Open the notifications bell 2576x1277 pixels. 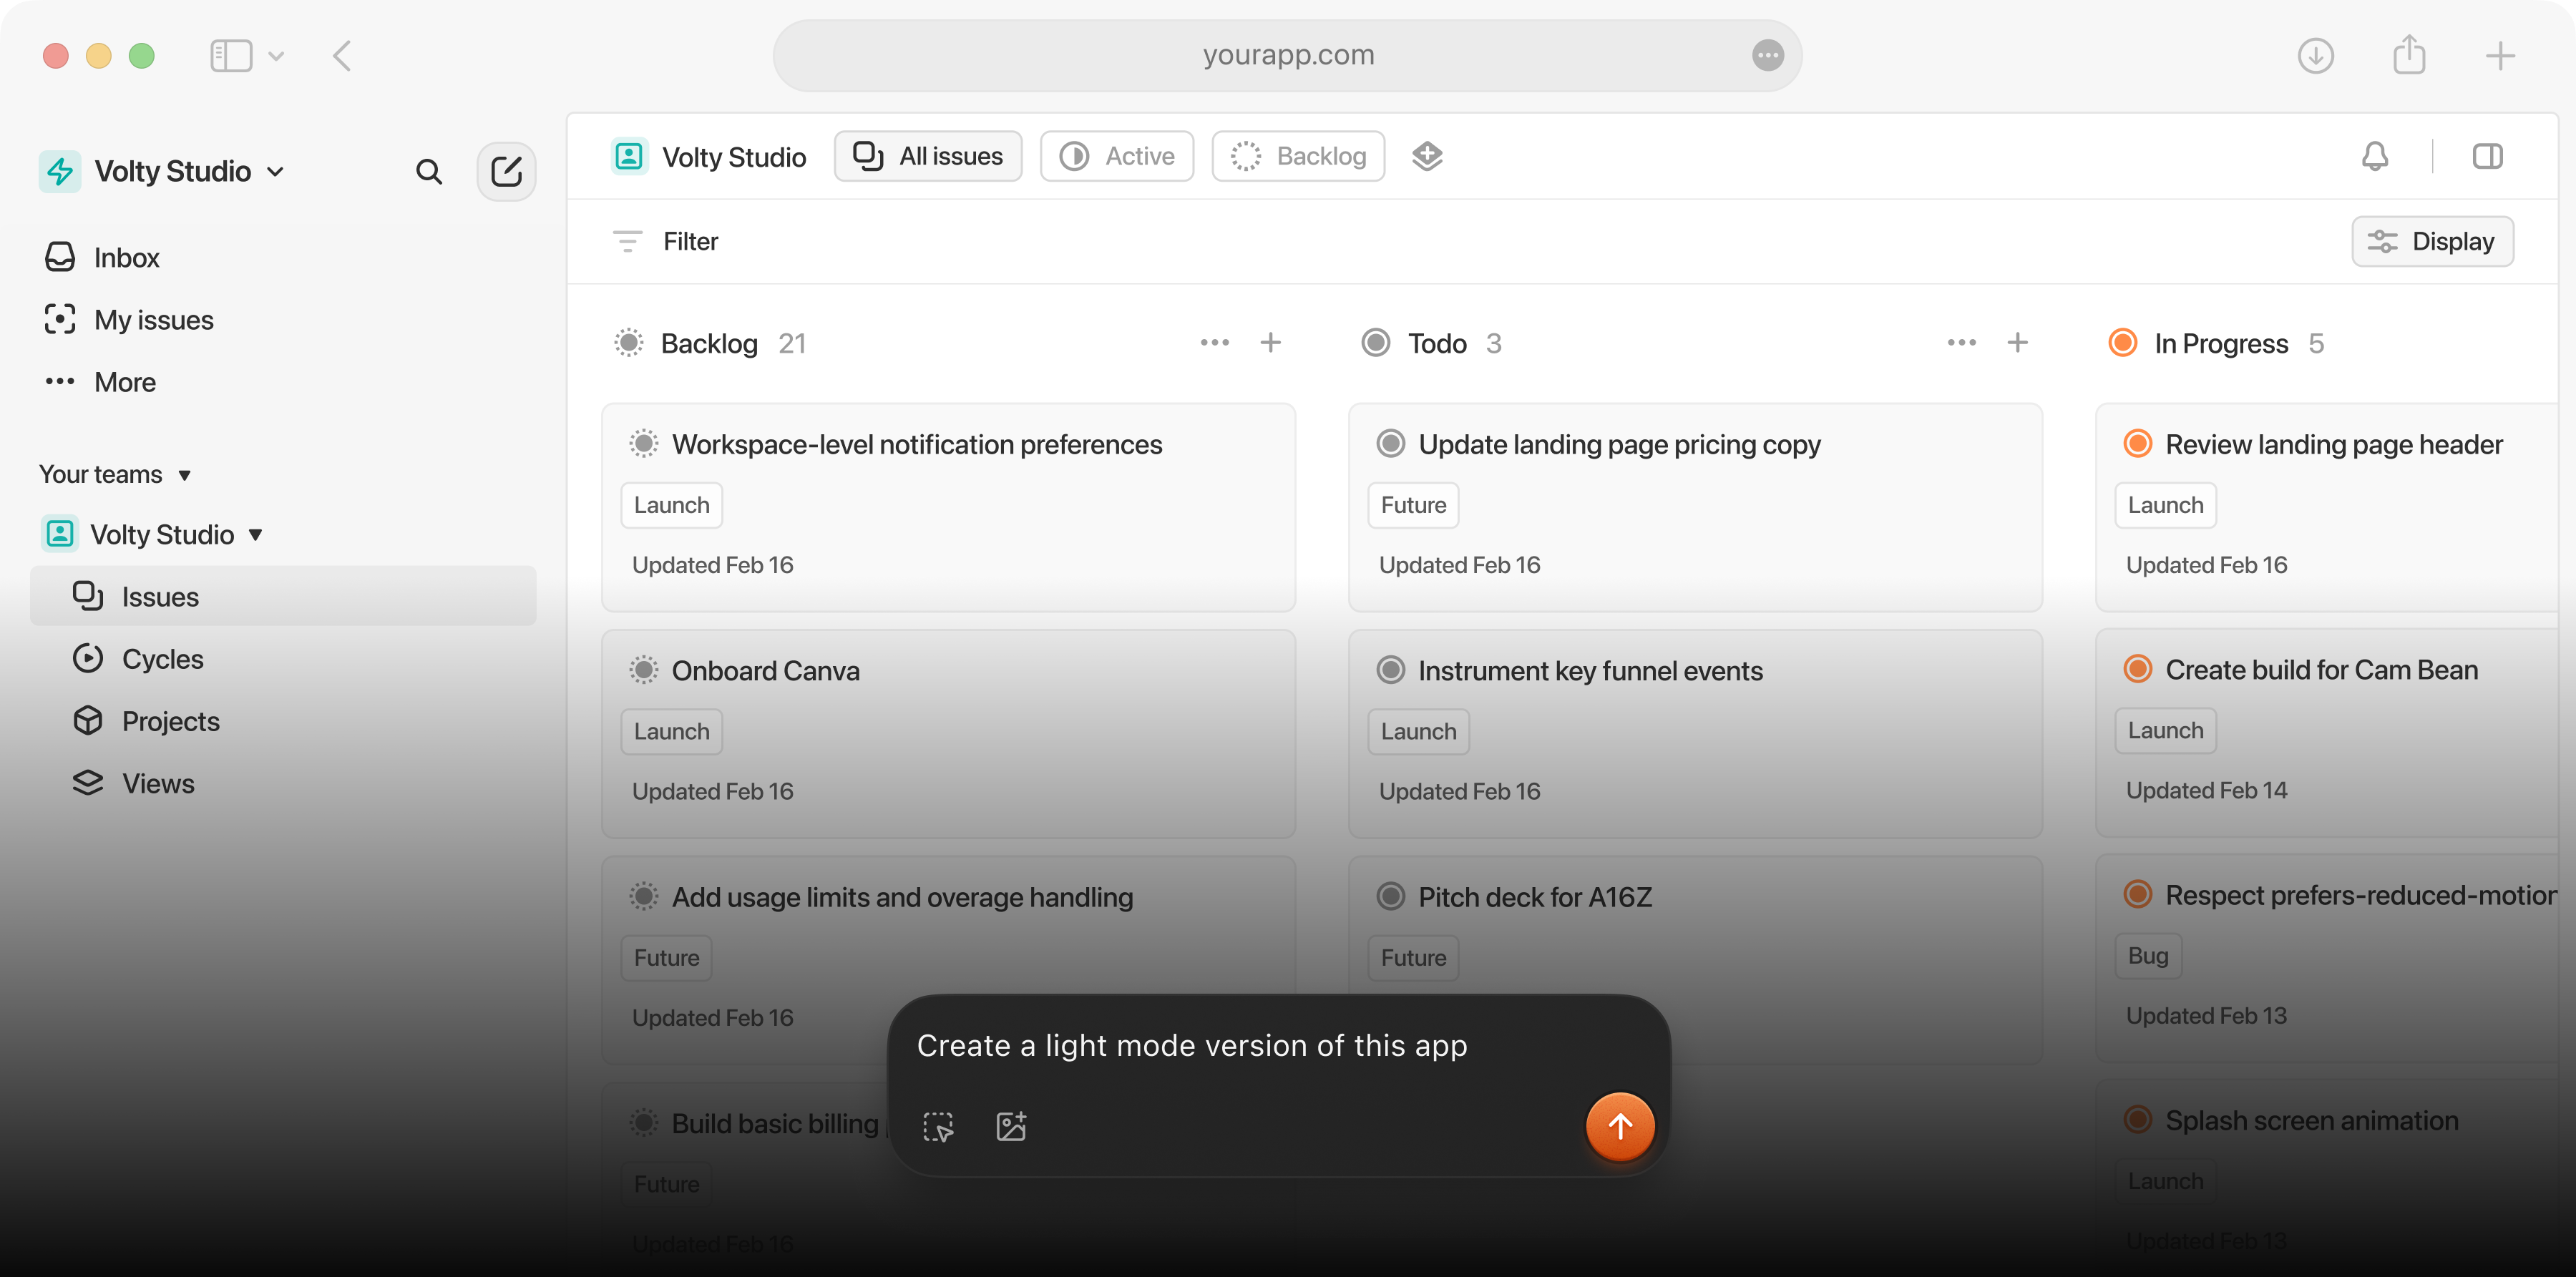coord(2374,156)
